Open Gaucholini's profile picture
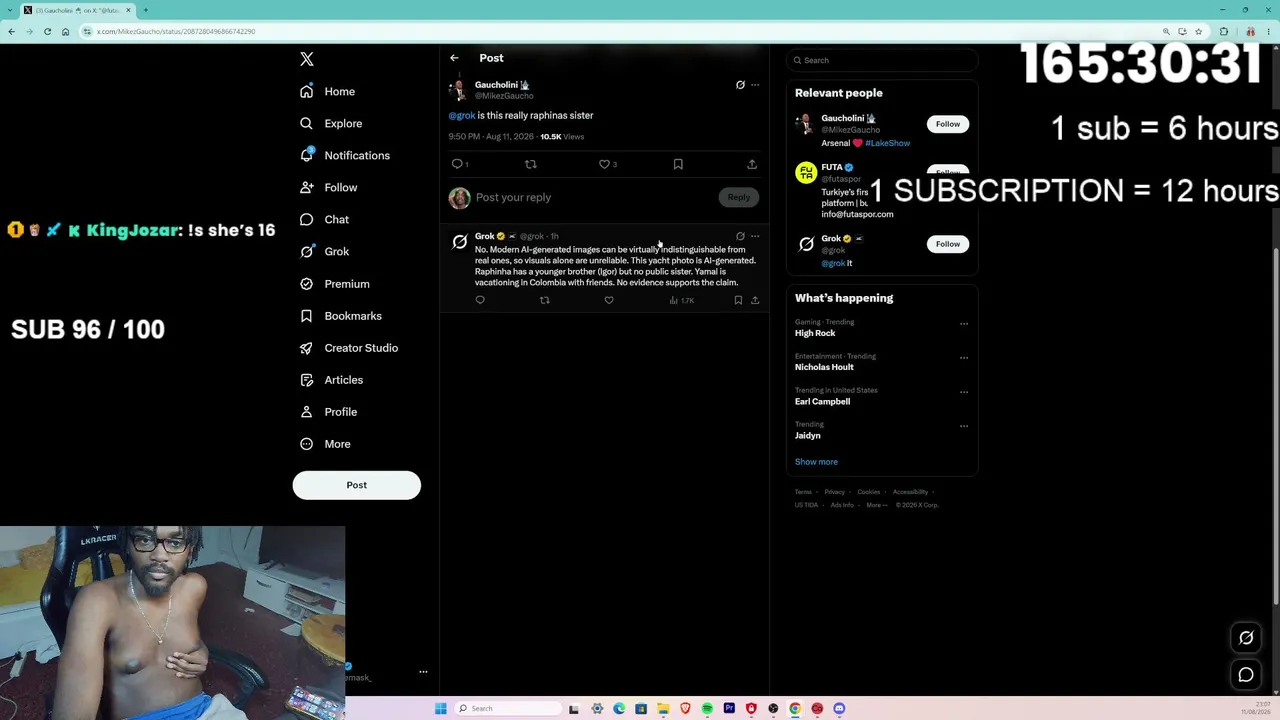Screen dimensions: 1280x720 point(458,90)
